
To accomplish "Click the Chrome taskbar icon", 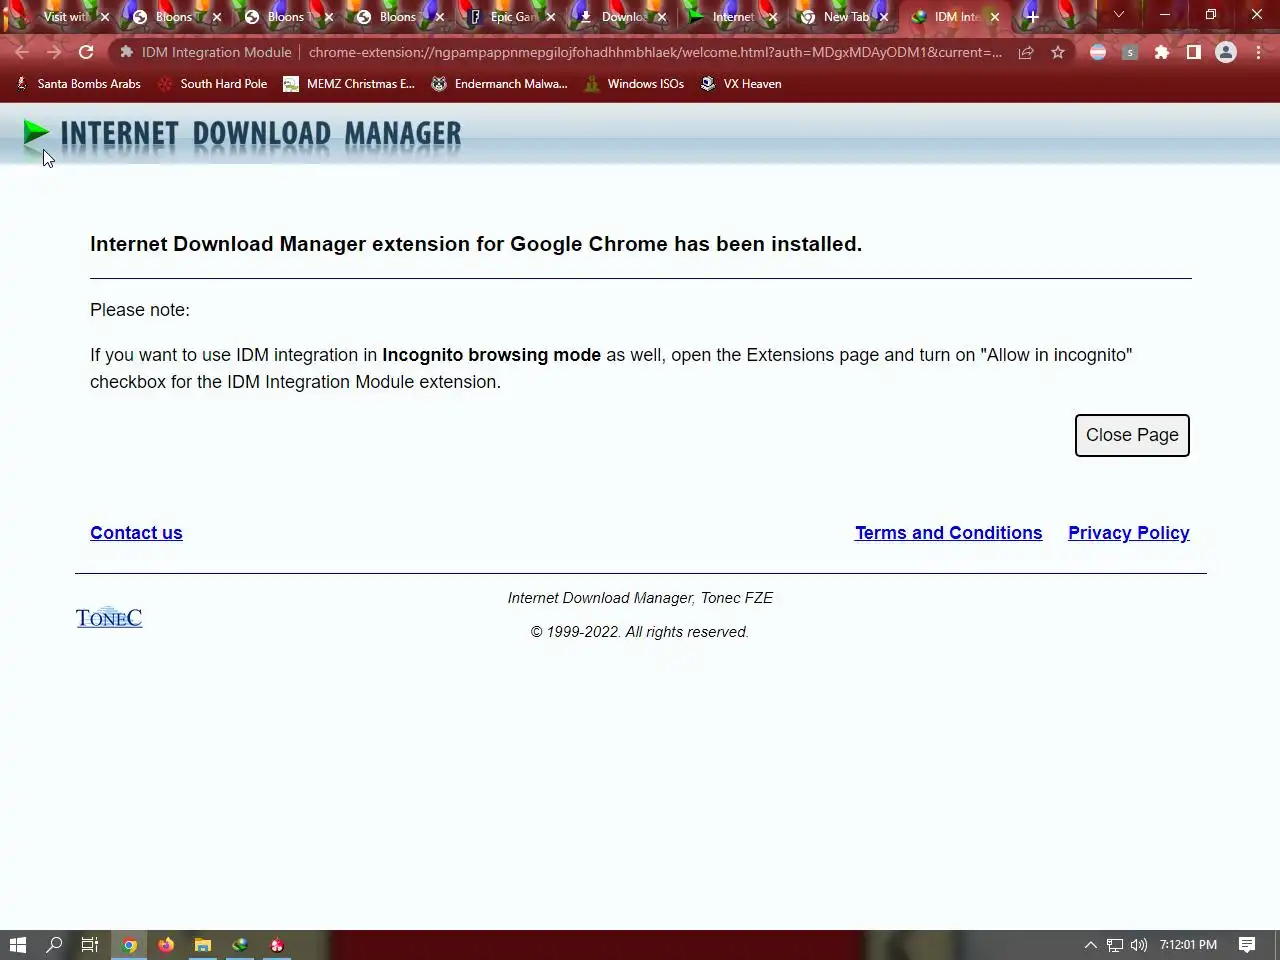I will pos(129,945).
